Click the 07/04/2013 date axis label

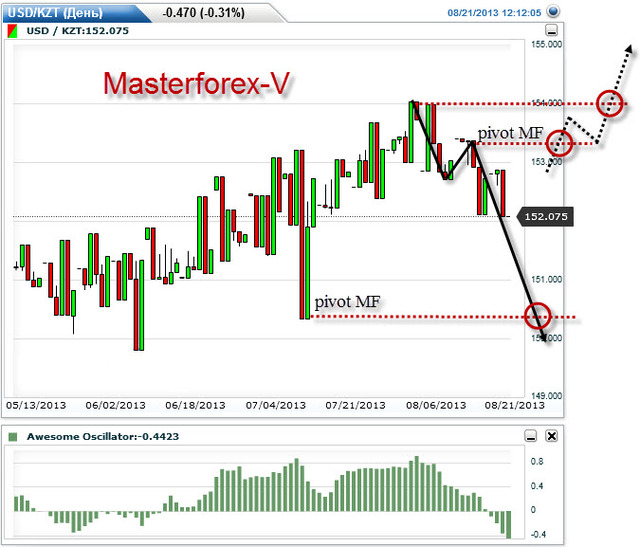276,405
